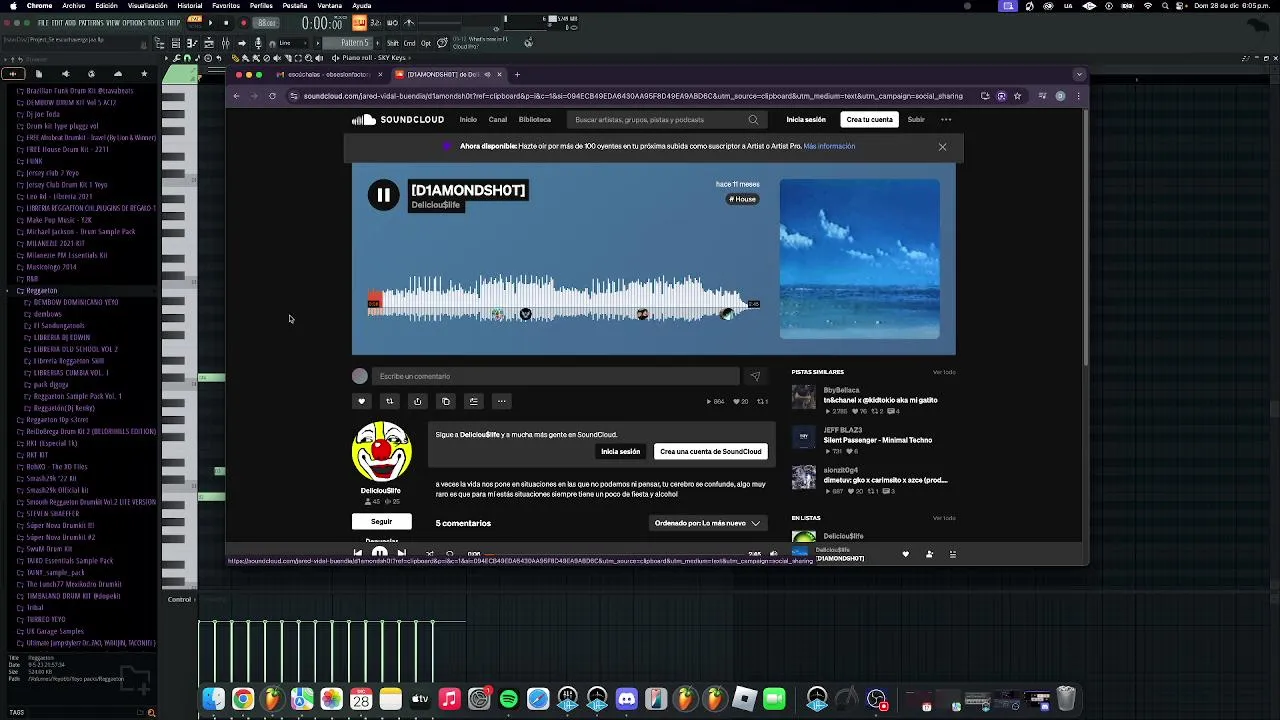Click the Chrome address bar URL
1280x720 pixels.
pyautogui.click(x=632, y=96)
